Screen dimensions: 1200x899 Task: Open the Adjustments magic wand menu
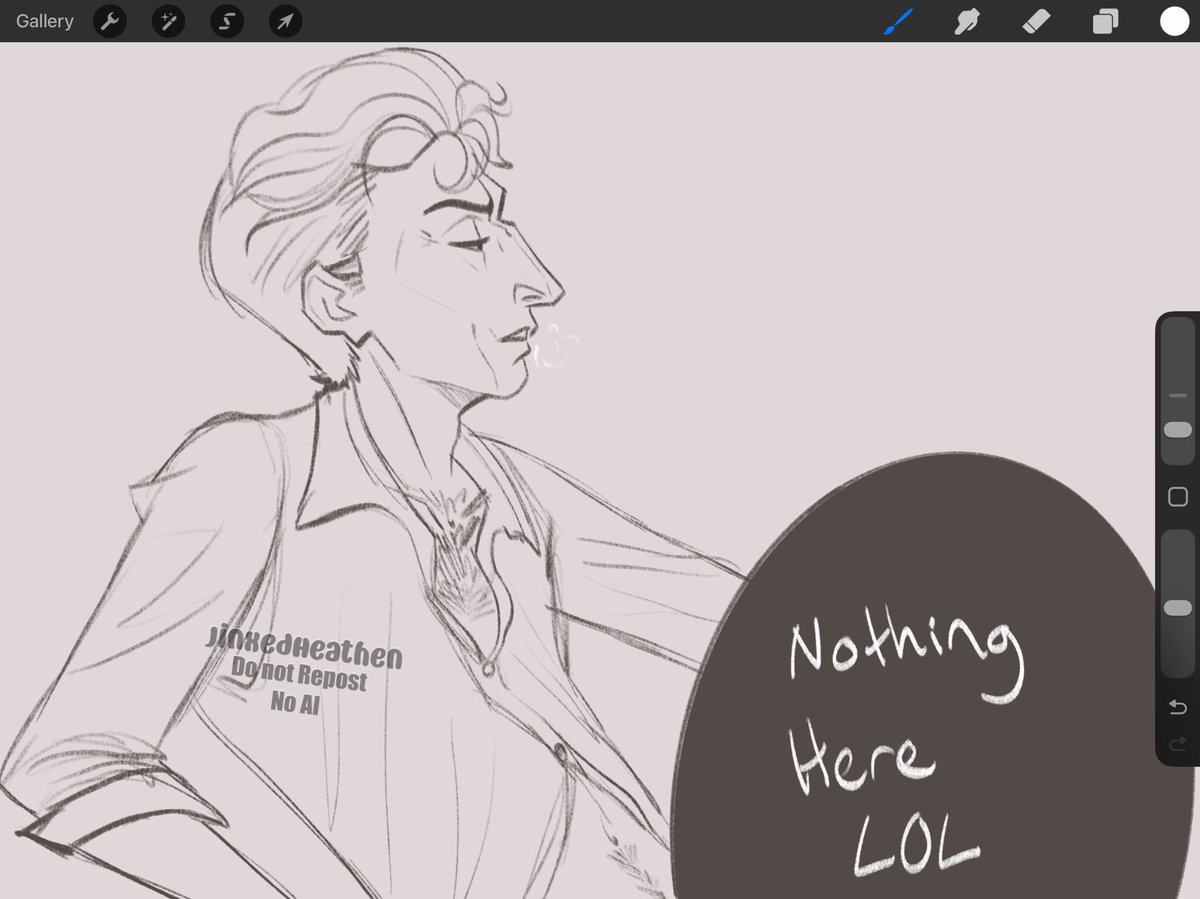[x=168, y=21]
